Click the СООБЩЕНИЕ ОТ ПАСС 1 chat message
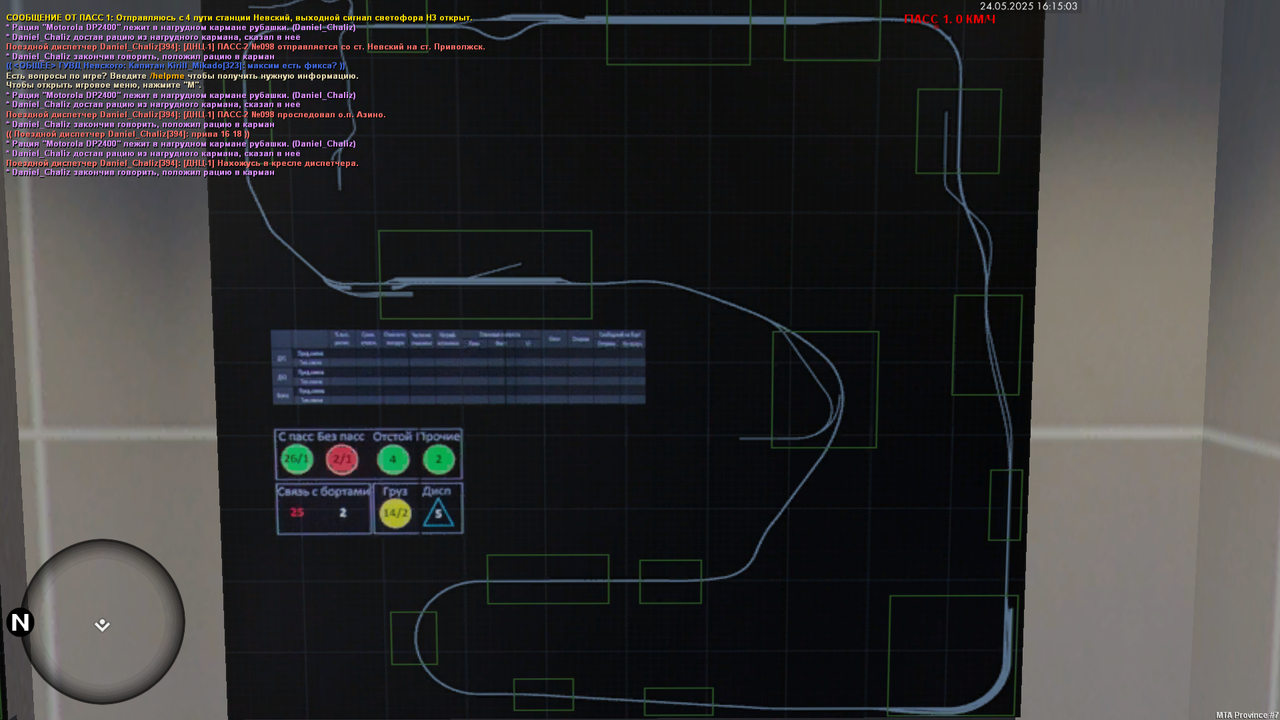 click(x=239, y=18)
